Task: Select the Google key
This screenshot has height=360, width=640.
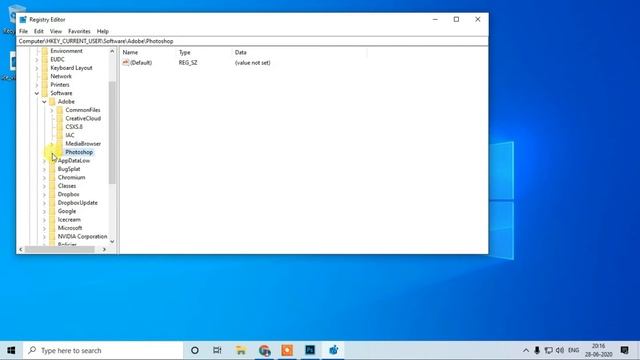Action: [x=67, y=211]
